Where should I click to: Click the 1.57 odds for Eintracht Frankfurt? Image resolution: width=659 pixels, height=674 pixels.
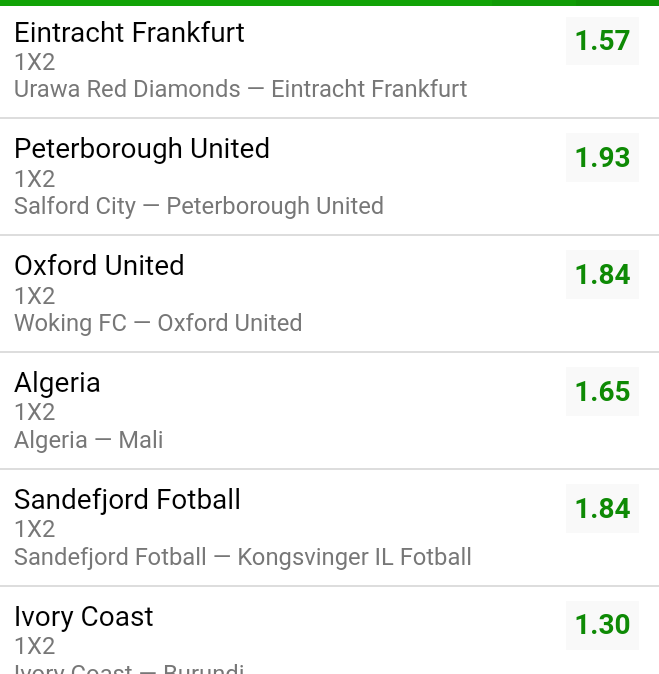coord(602,41)
